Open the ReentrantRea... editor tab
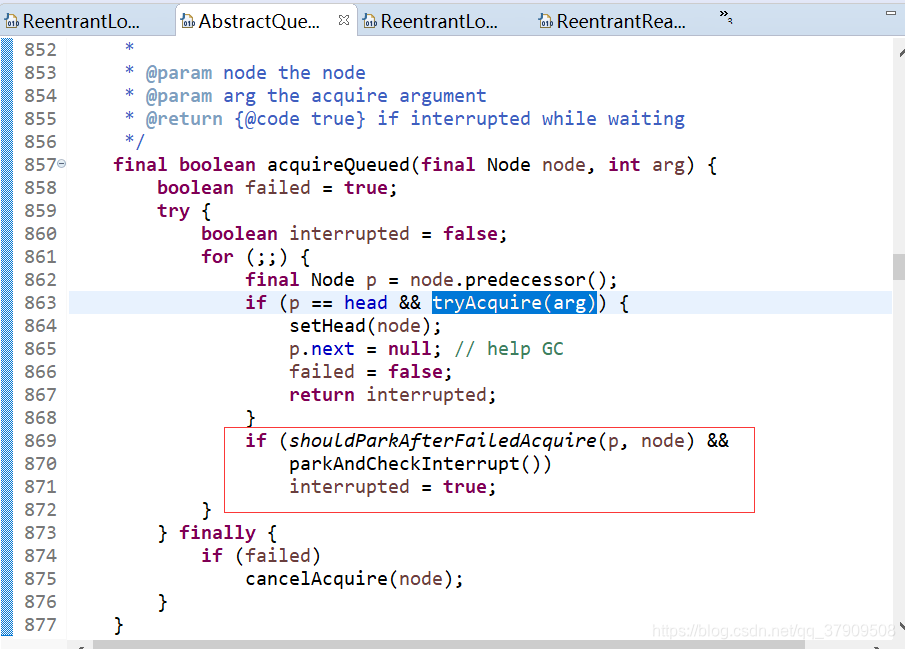Image resolution: width=905 pixels, height=649 pixels. 612,21
